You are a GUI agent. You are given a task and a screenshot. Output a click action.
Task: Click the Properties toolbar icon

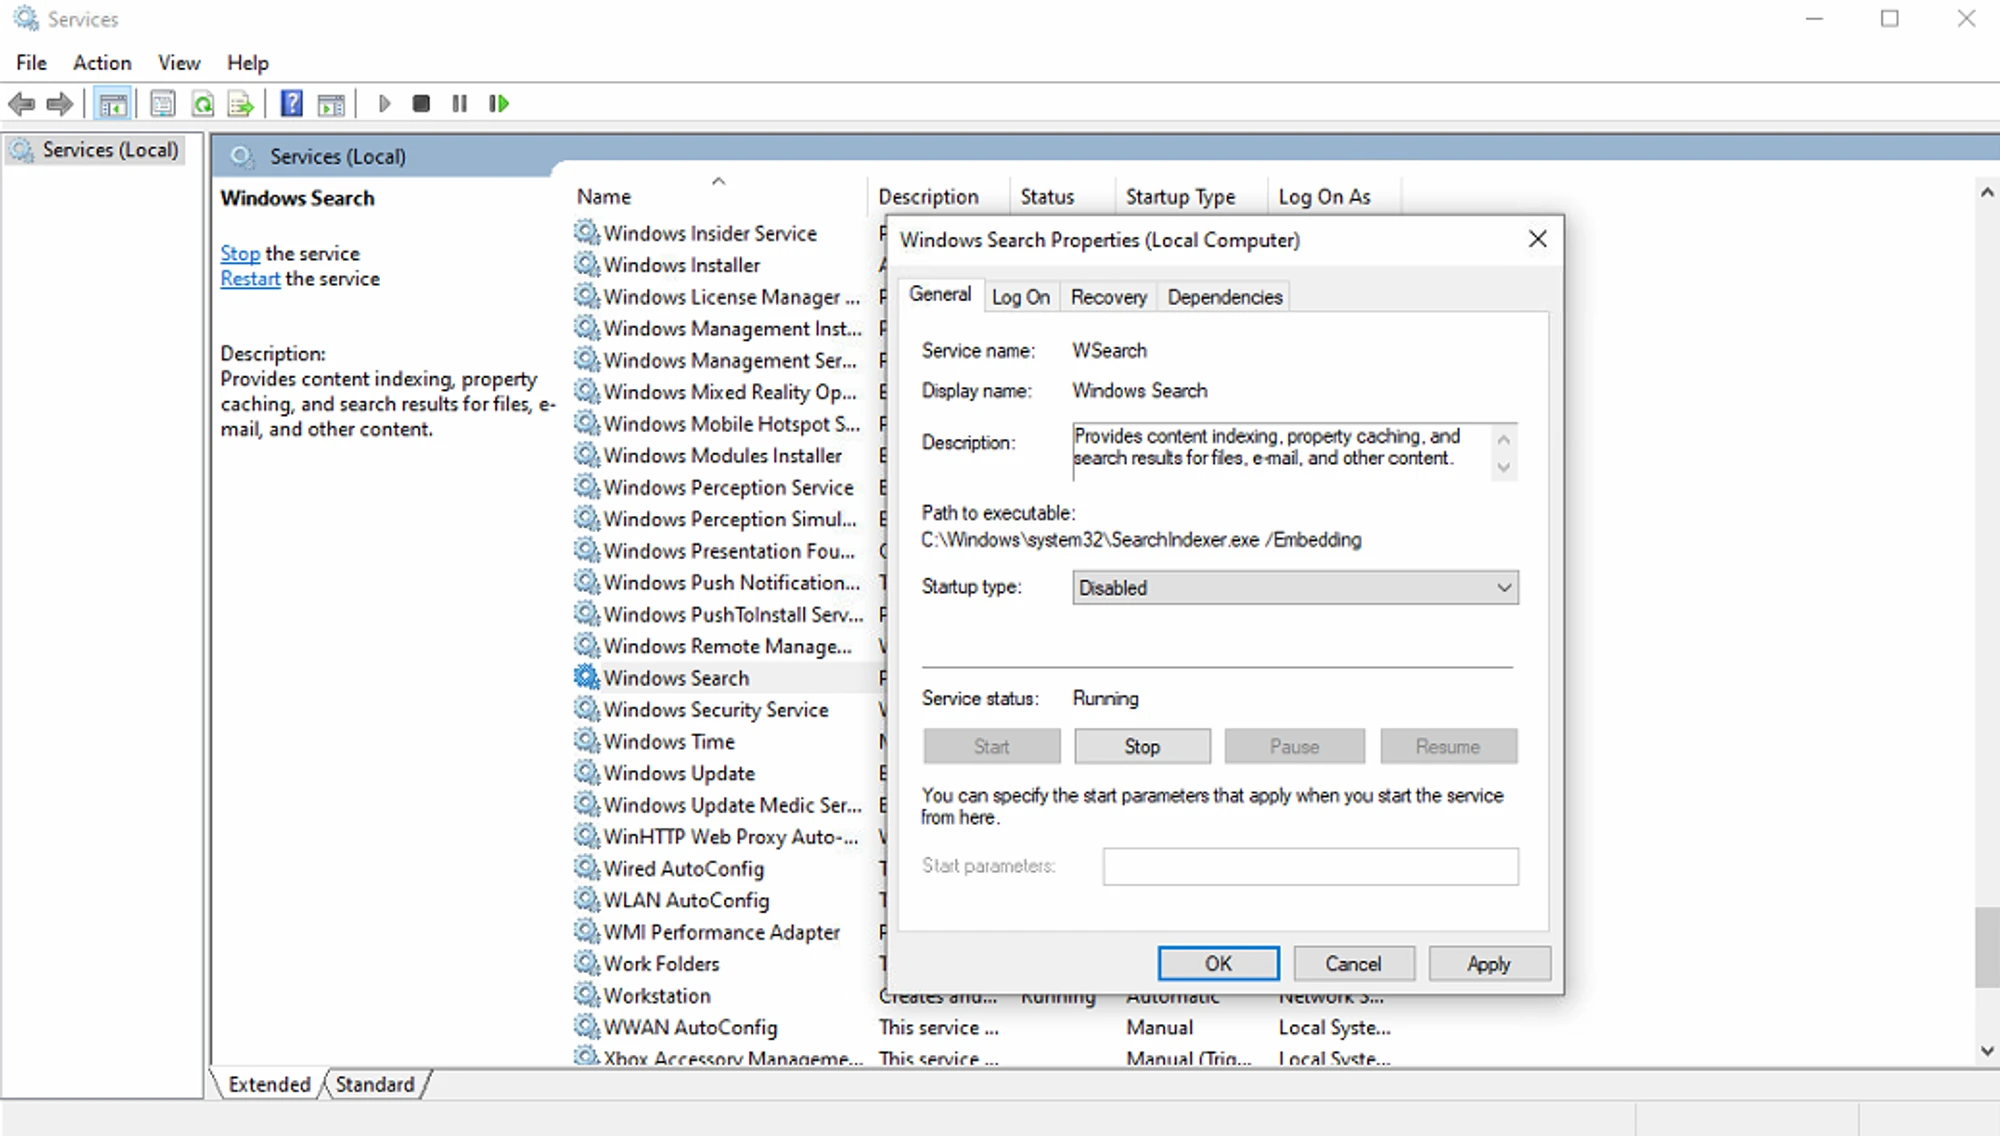[163, 104]
